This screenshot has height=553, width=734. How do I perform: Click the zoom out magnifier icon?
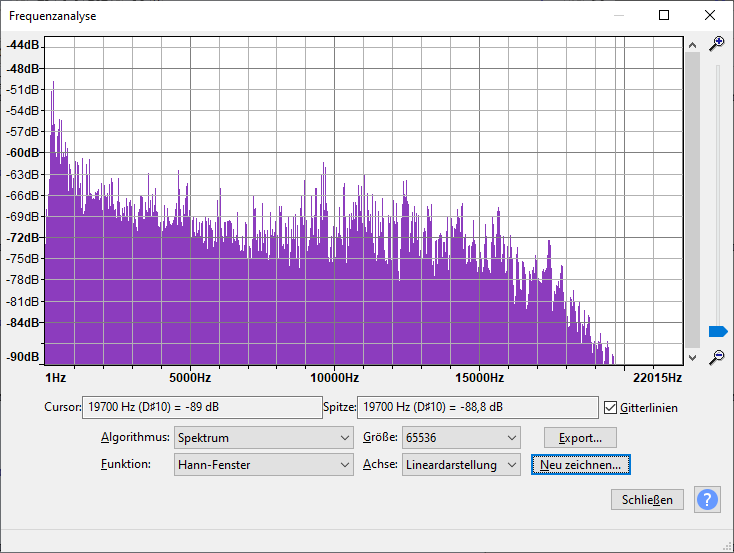click(x=716, y=357)
